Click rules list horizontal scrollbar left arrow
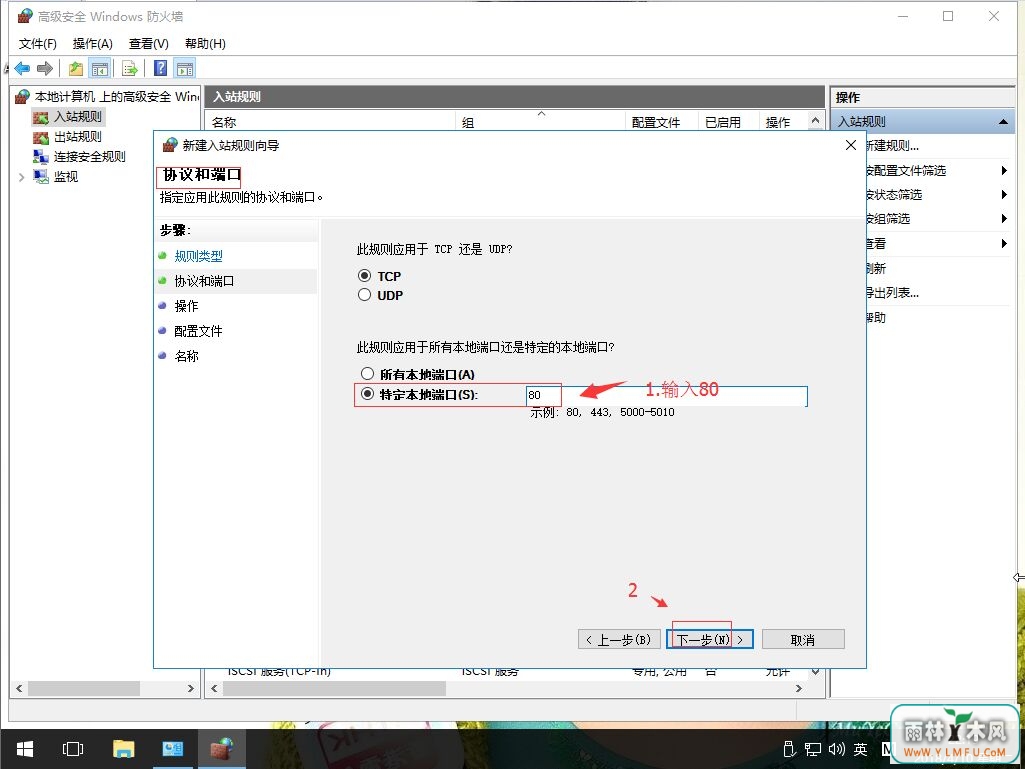The width and height of the screenshot is (1025, 769). tap(214, 689)
